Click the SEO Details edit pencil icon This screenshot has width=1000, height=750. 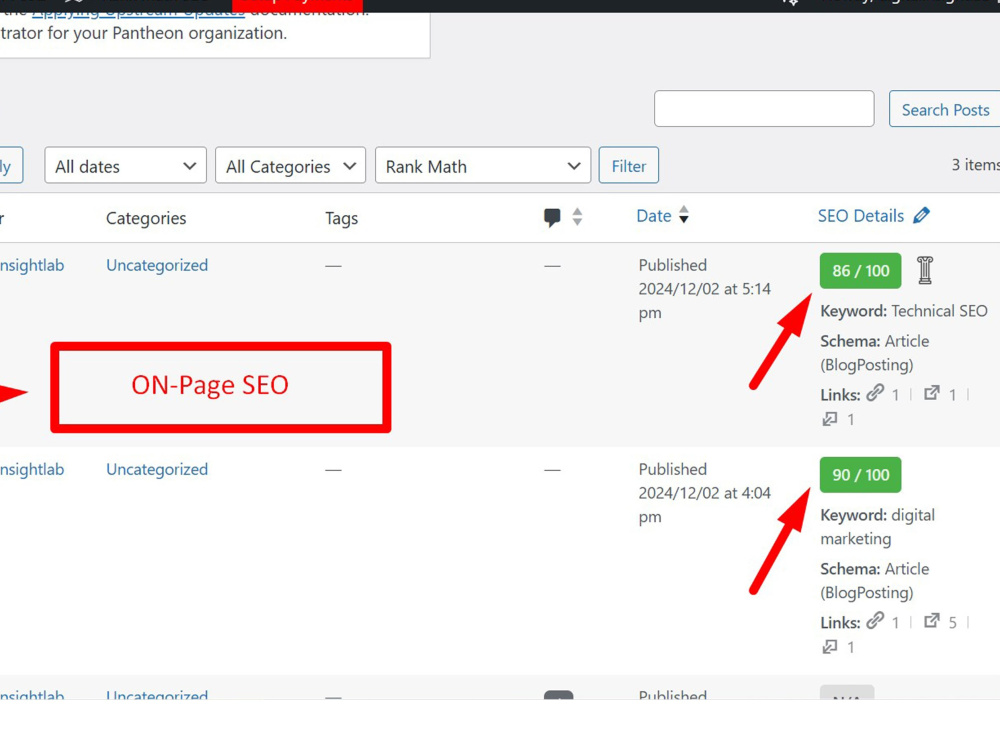click(921, 216)
